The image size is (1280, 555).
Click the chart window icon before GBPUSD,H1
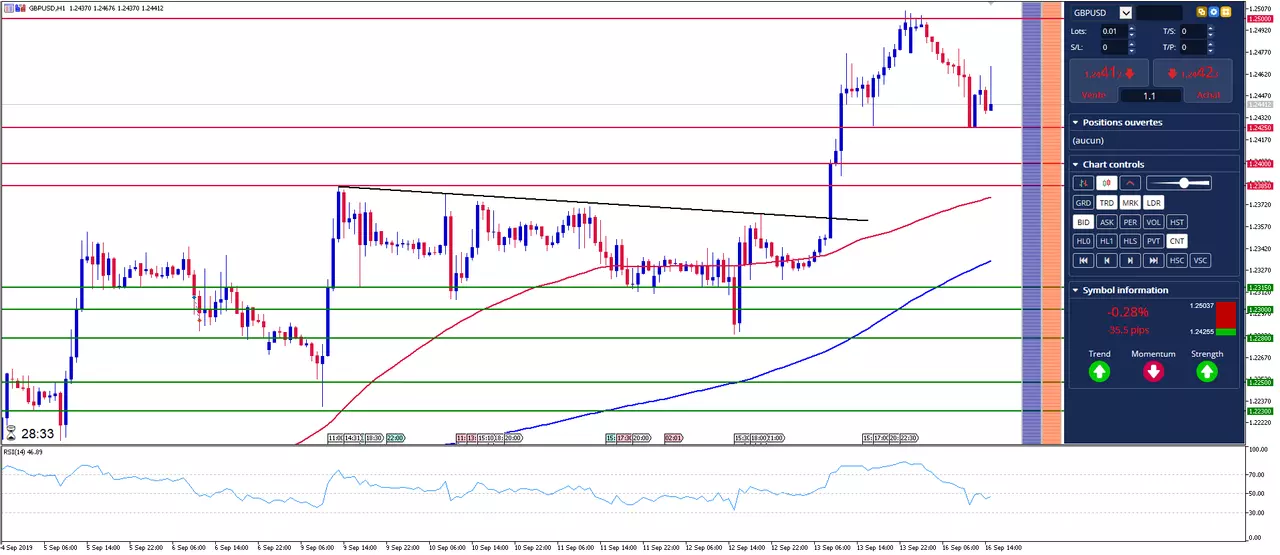(x=7, y=8)
